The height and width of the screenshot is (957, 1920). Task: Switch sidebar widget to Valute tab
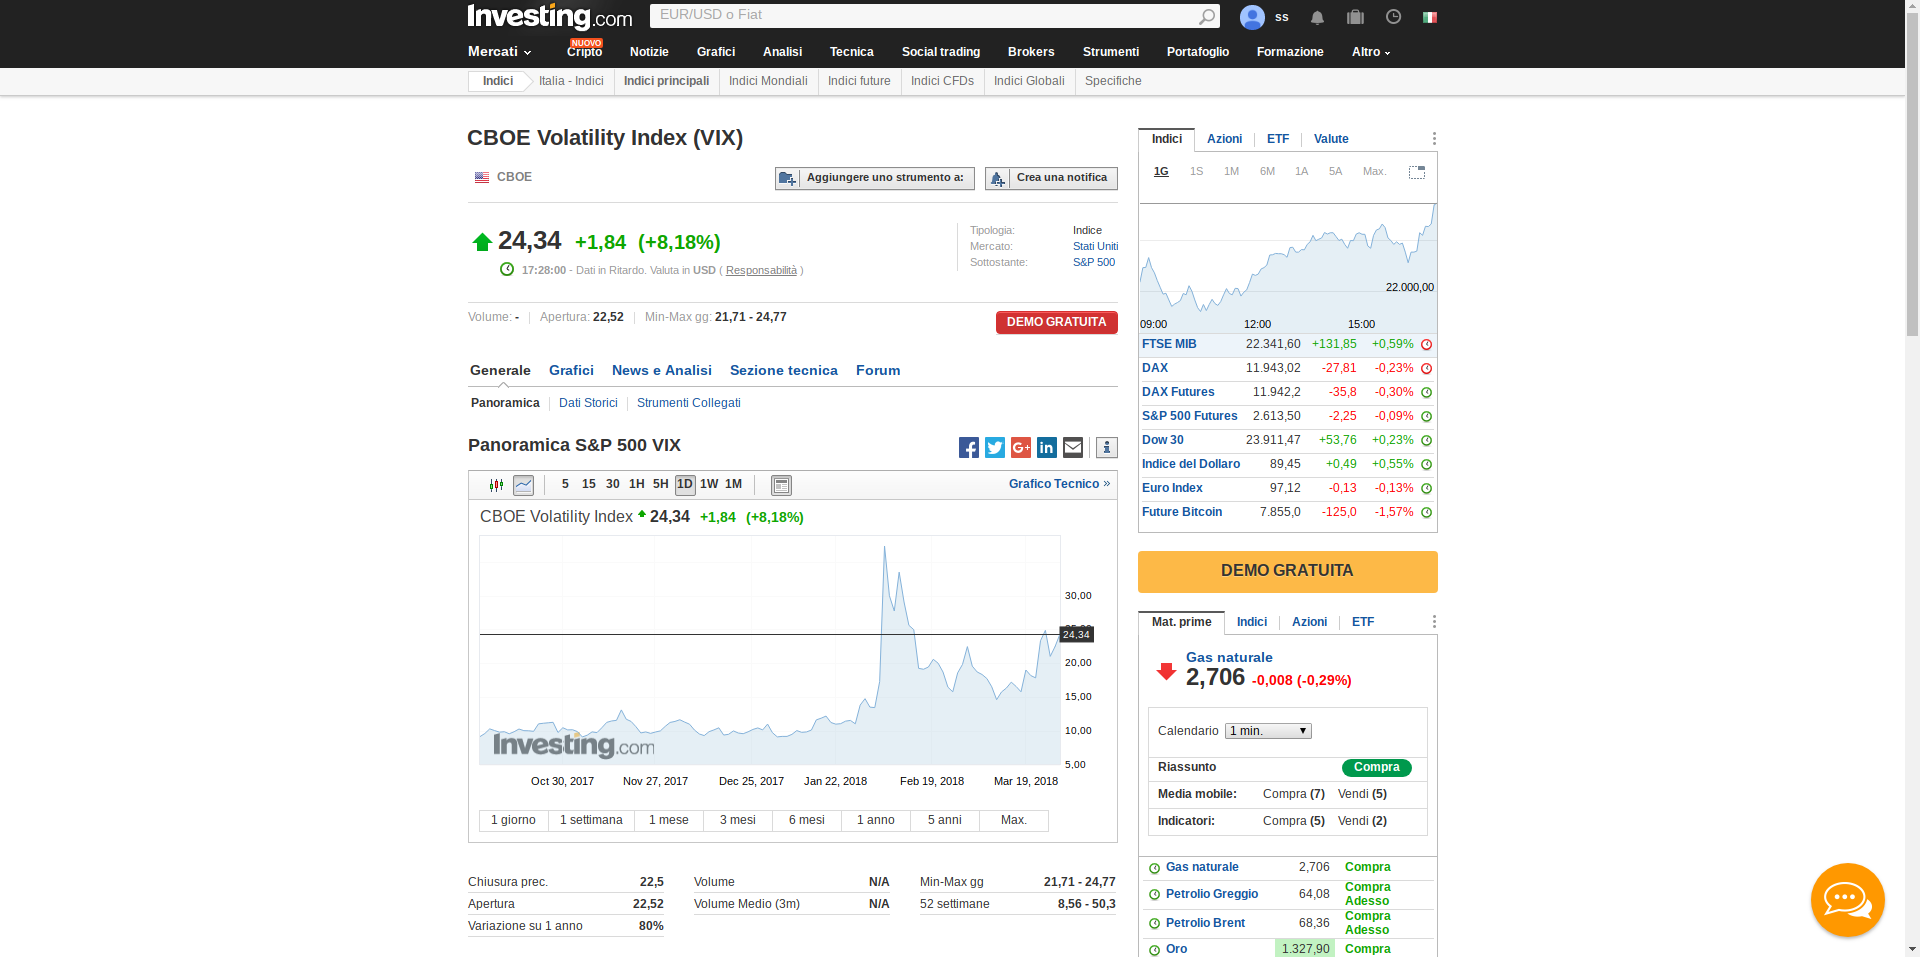pos(1331,139)
